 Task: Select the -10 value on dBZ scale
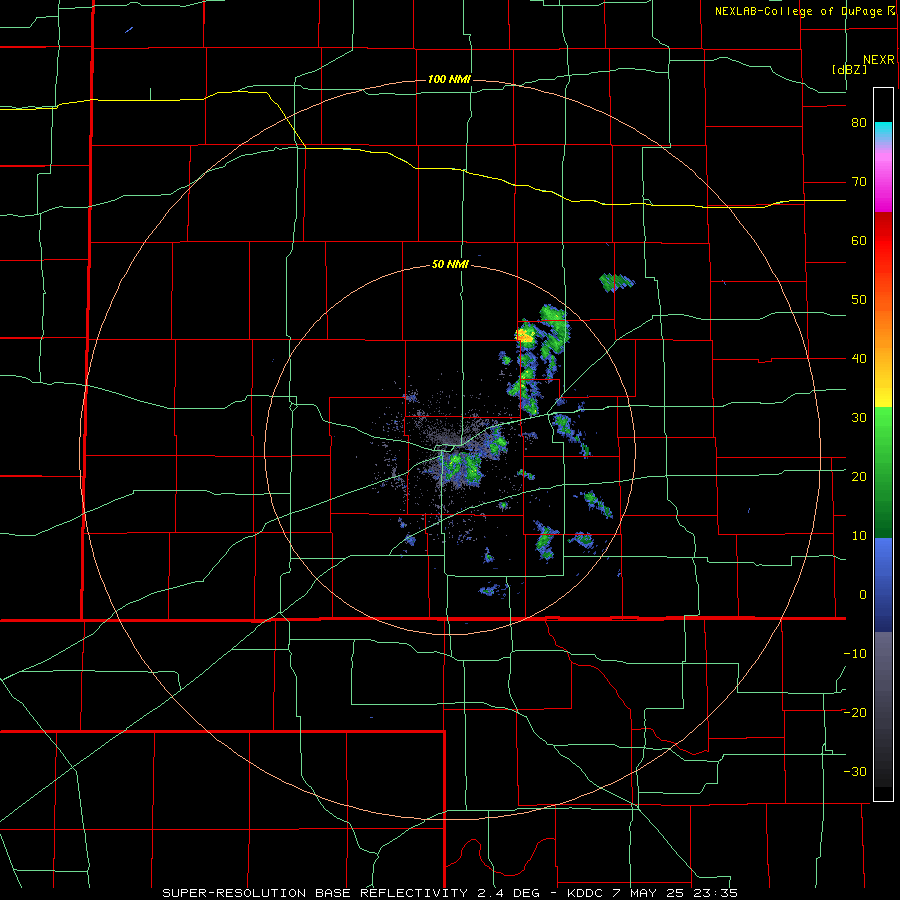point(855,654)
